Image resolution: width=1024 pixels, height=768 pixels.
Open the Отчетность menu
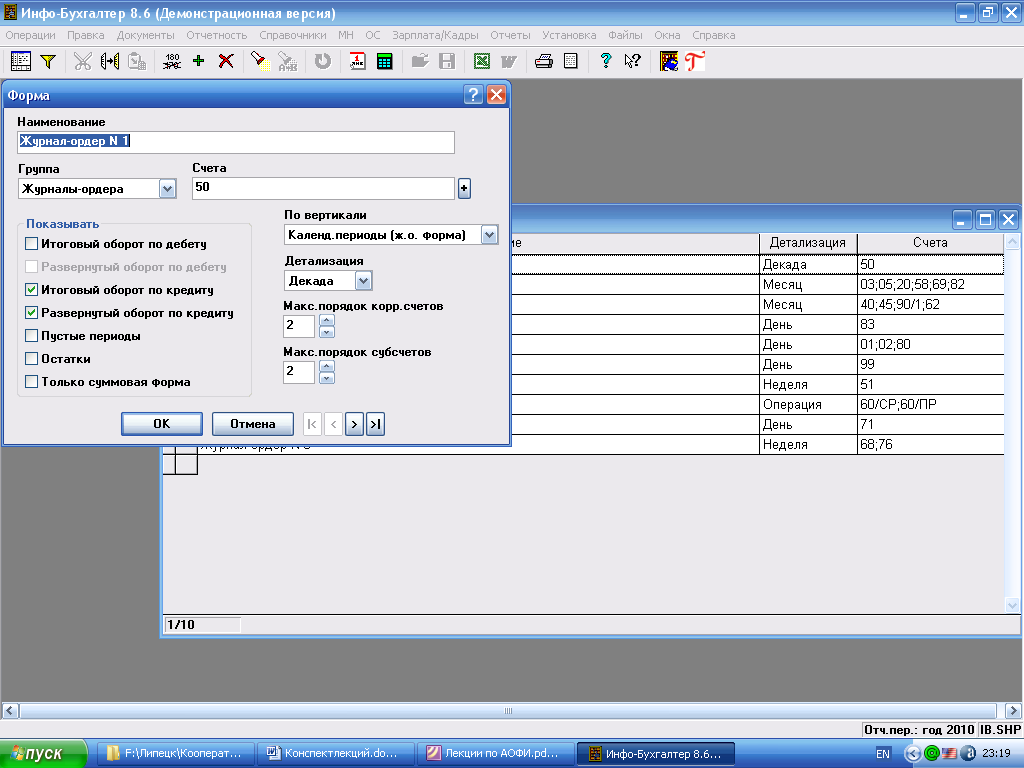(217, 35)
